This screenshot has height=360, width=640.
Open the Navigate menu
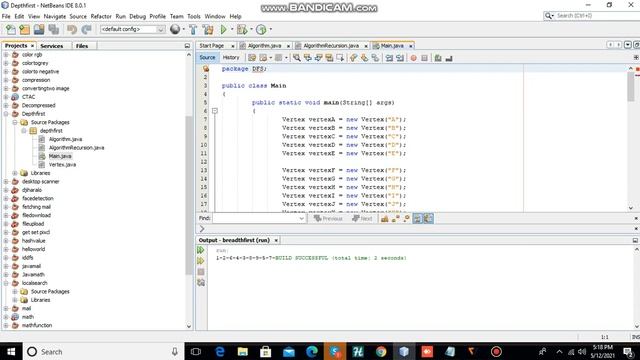[x=55, y=16]
